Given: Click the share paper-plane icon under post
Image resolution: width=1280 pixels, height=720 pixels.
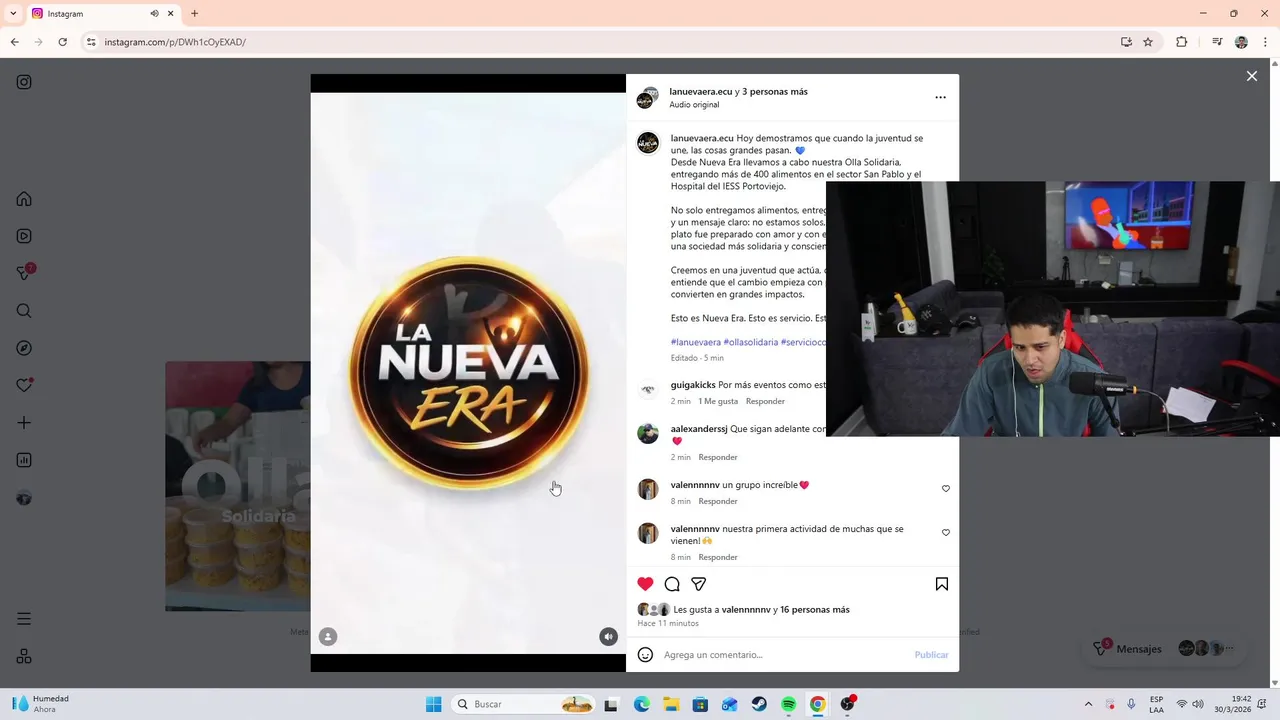Looking at the screenshot, I should (699, 584).
